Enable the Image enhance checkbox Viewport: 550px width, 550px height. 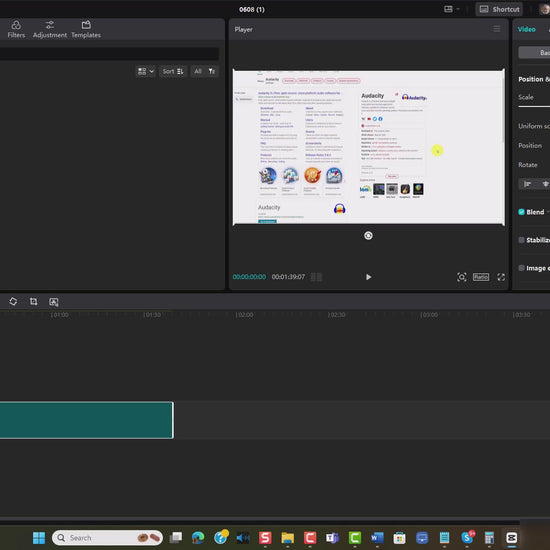pos(521,268)
